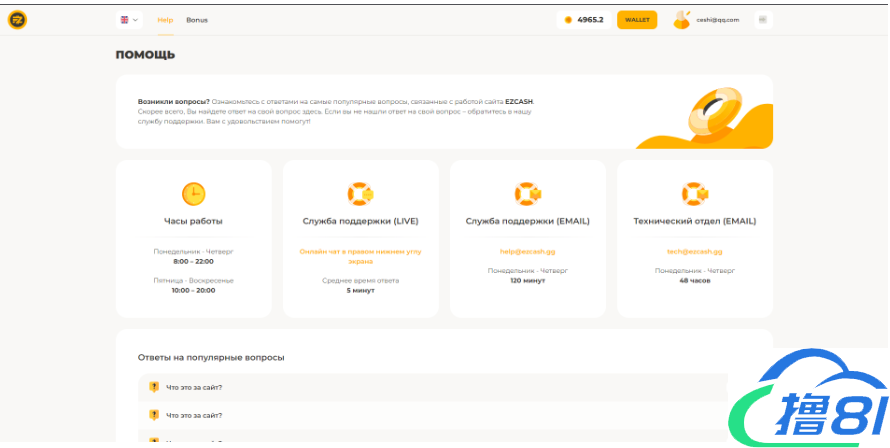
Task: Click lifebuoy icon above Служба поддержки (EMAIL)
Action: pyautogui.click(x=527, y=193)
